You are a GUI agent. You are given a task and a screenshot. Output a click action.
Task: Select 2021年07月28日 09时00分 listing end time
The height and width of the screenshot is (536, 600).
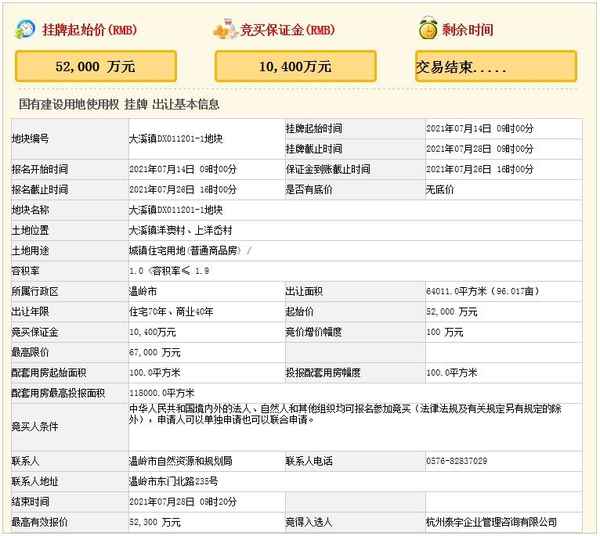click(x=479, y=149)
